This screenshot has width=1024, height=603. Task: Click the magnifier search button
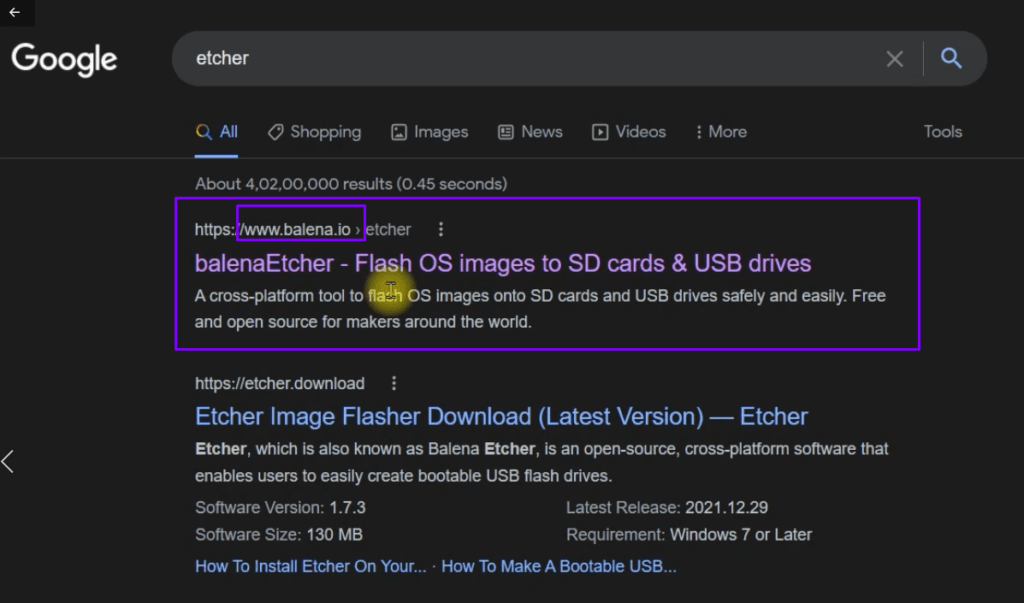point(951,58)
